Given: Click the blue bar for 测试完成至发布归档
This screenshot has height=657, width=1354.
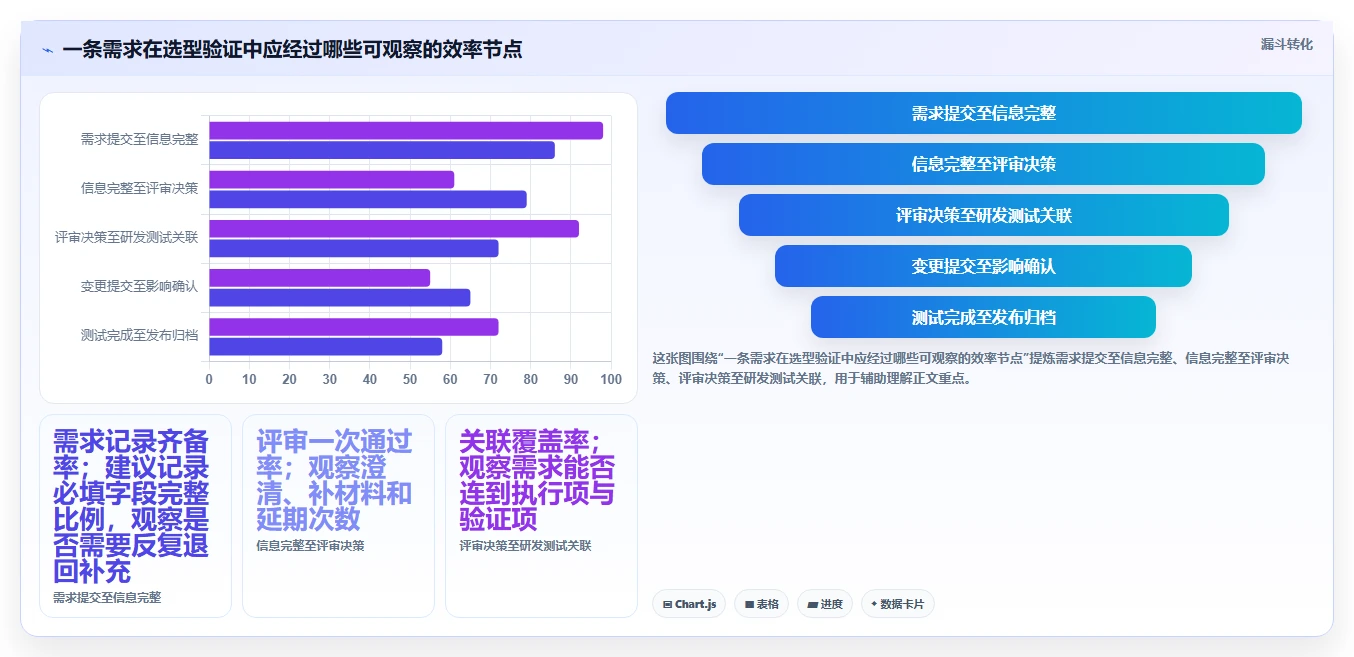Looking at the screenshot, I should pos(325,347).
